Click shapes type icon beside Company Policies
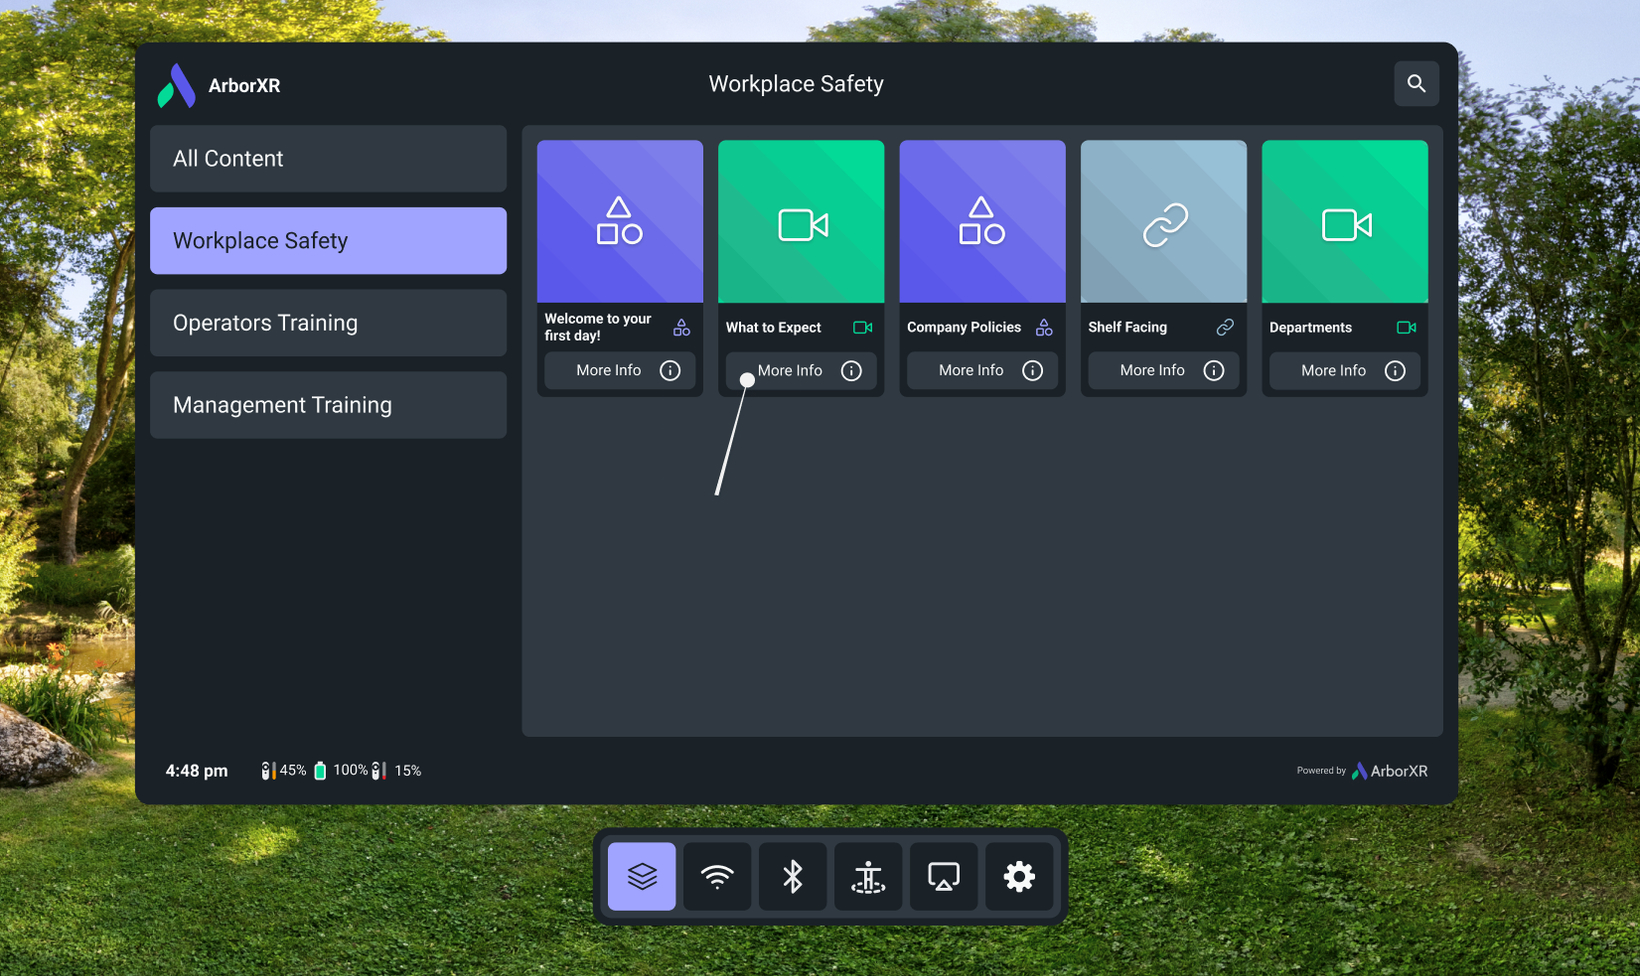The width and height of the screenshot is (1640, 976). [x=1044, y=328]
